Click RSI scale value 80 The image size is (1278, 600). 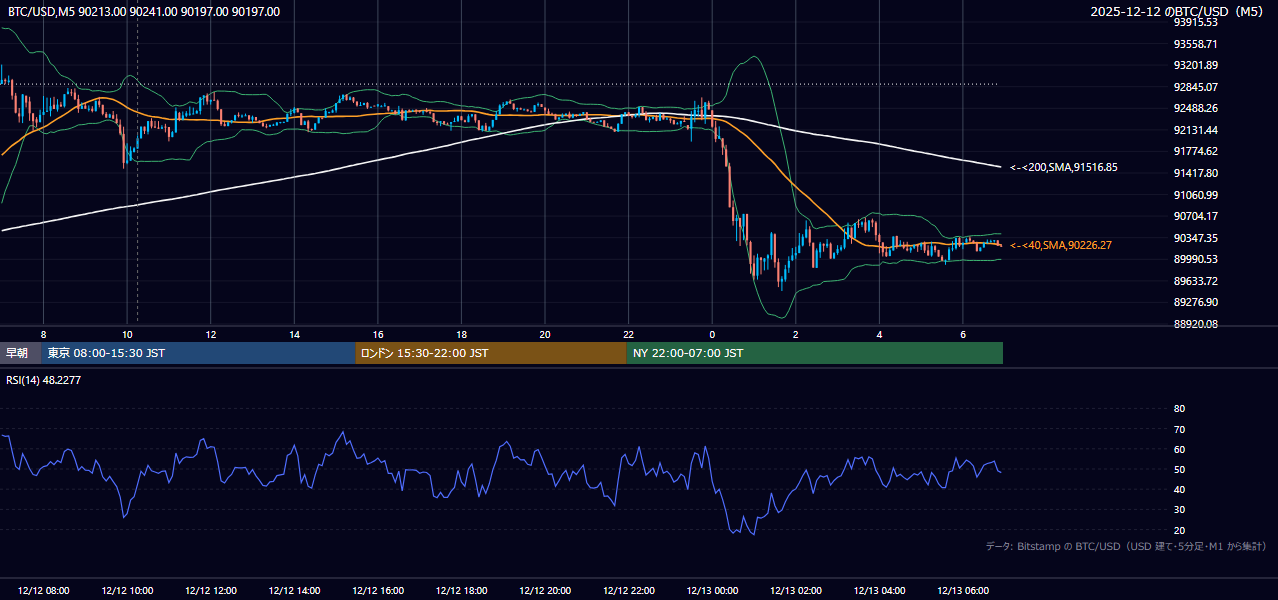point(1179,409)
